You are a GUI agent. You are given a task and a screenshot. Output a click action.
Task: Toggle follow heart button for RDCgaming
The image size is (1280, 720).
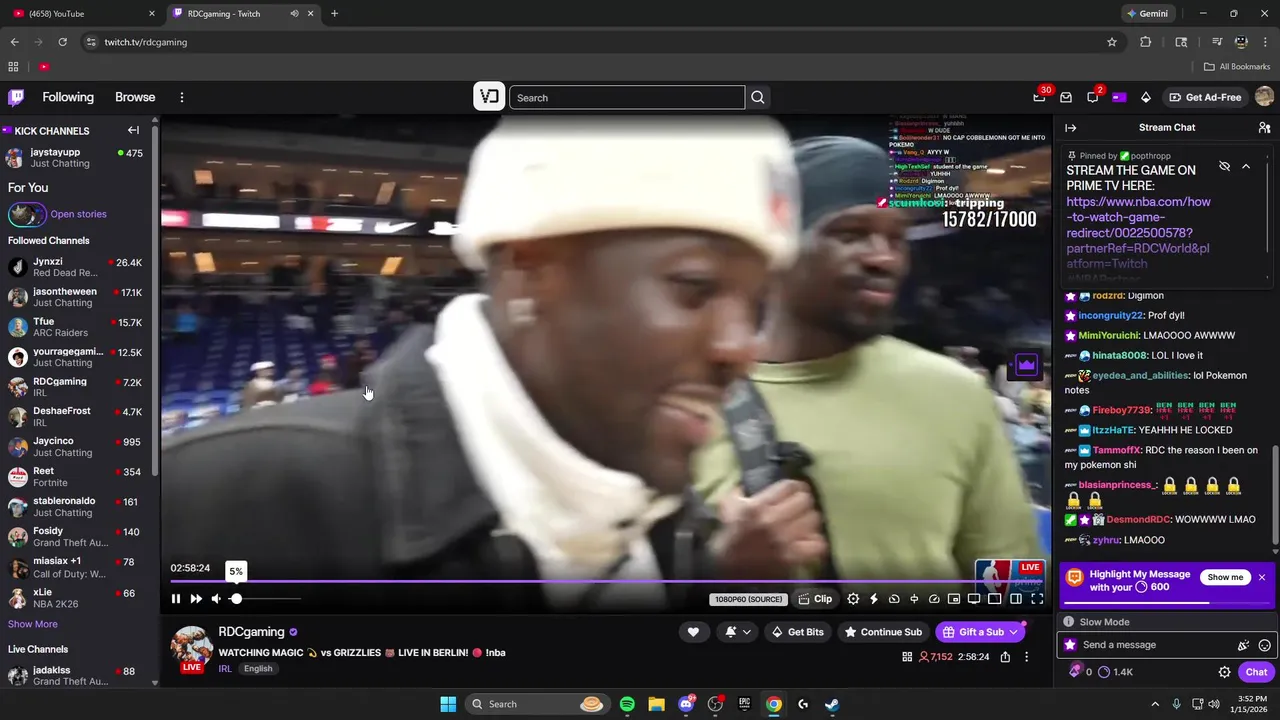(x=693, y=632)
